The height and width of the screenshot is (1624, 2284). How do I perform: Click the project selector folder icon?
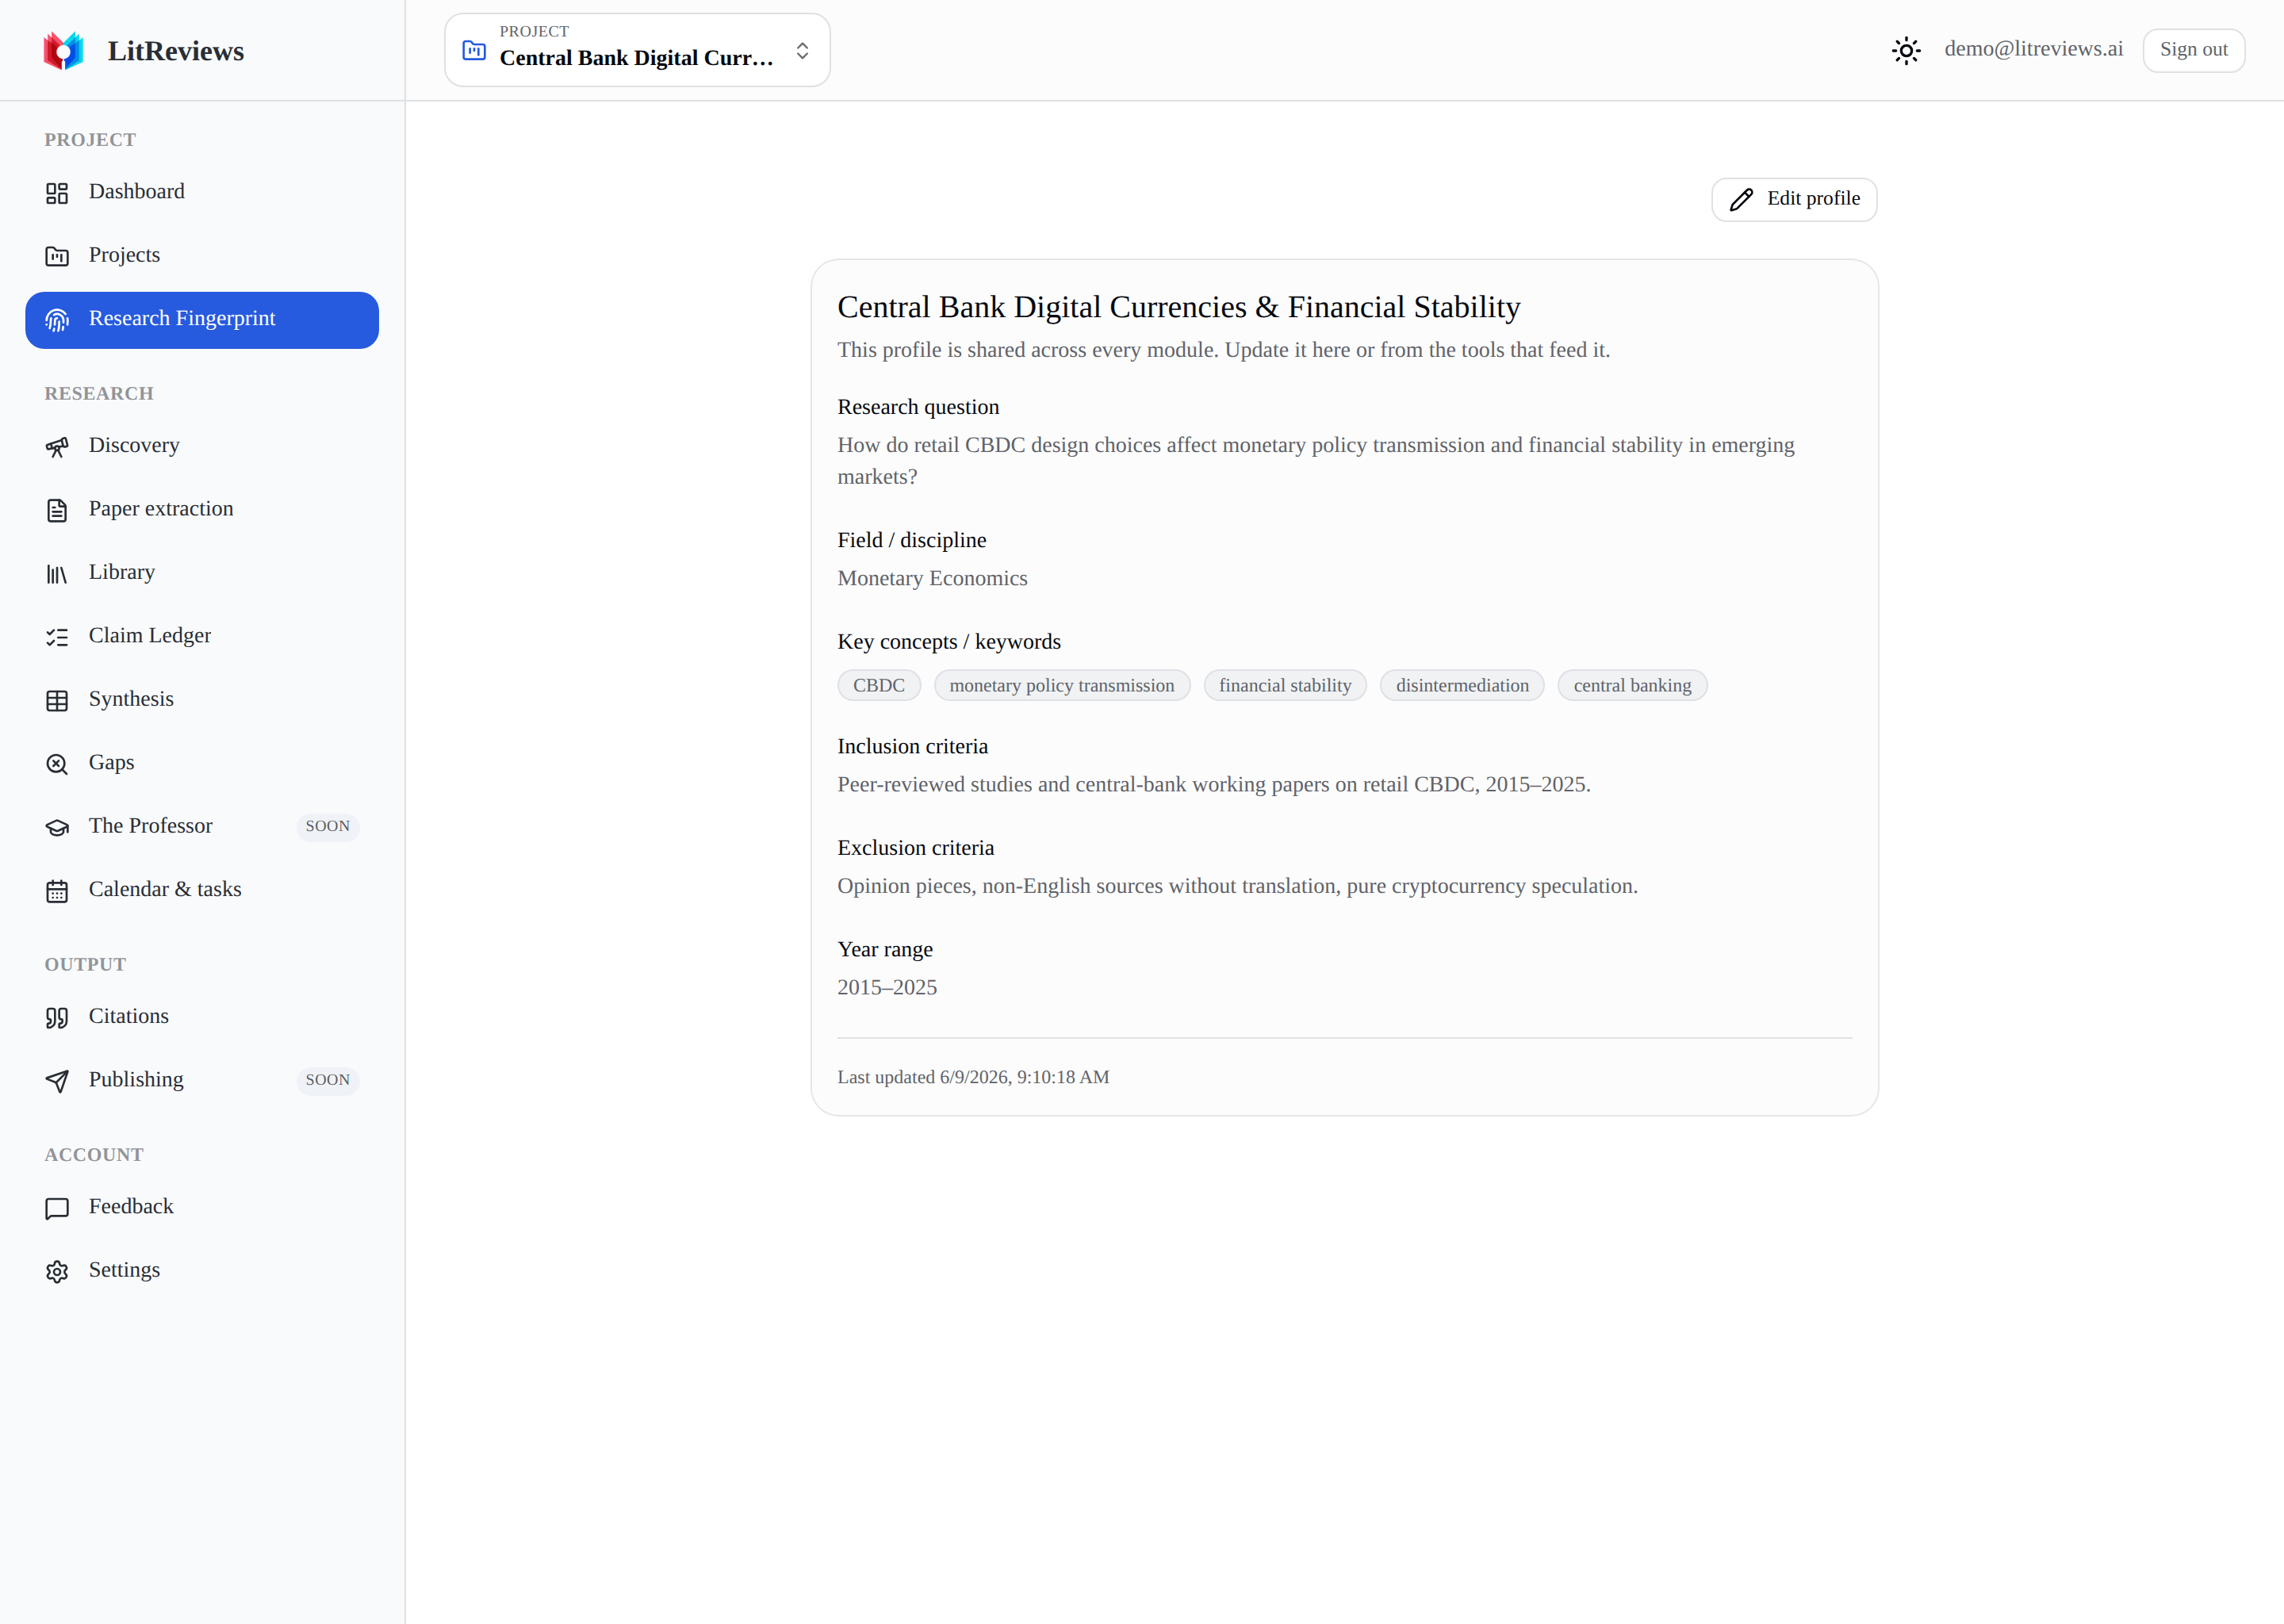(x=474, y=50)
